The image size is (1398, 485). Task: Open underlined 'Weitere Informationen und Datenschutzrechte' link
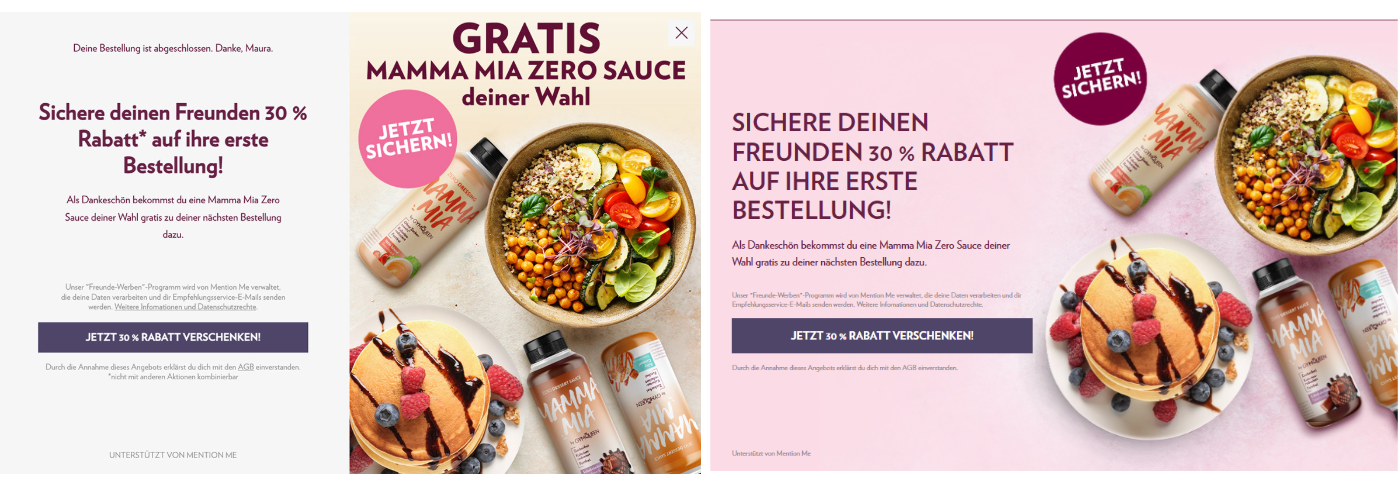pos(186,306)
